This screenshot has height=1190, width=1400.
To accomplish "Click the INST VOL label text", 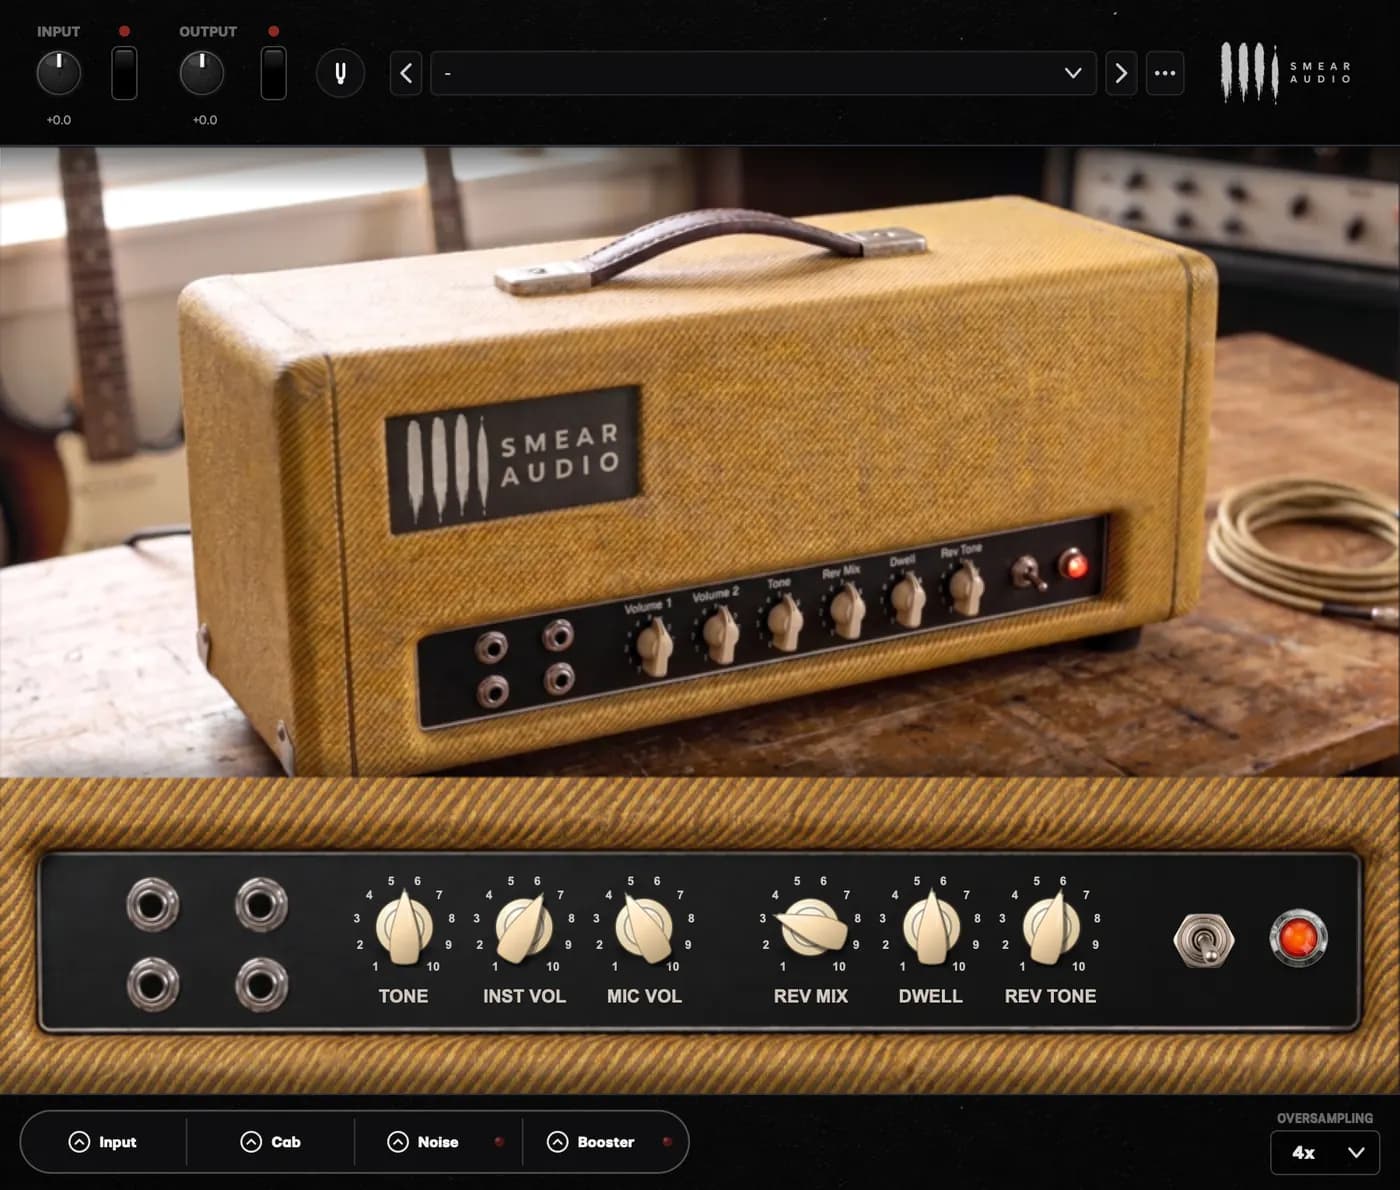I will [524, 996].
